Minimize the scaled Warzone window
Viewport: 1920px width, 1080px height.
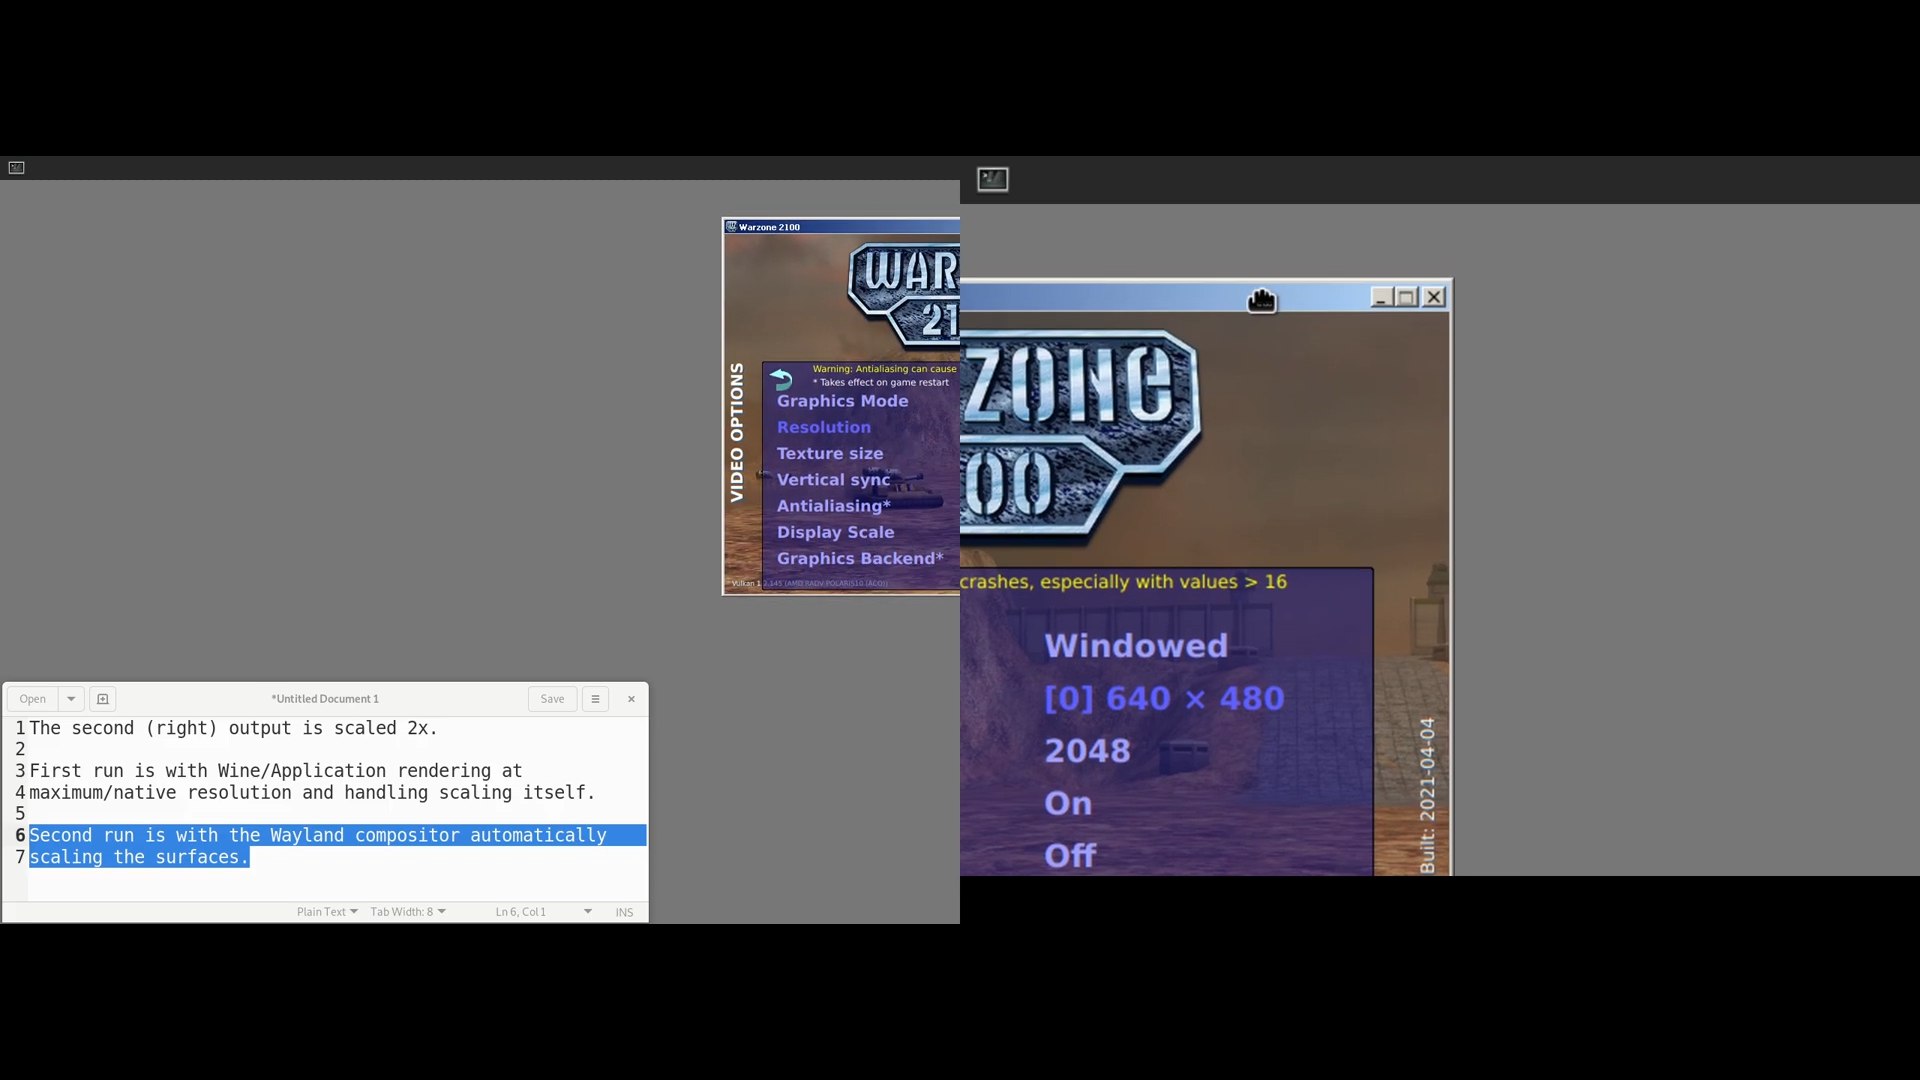pyautogui.click(x=1381, y=297)
